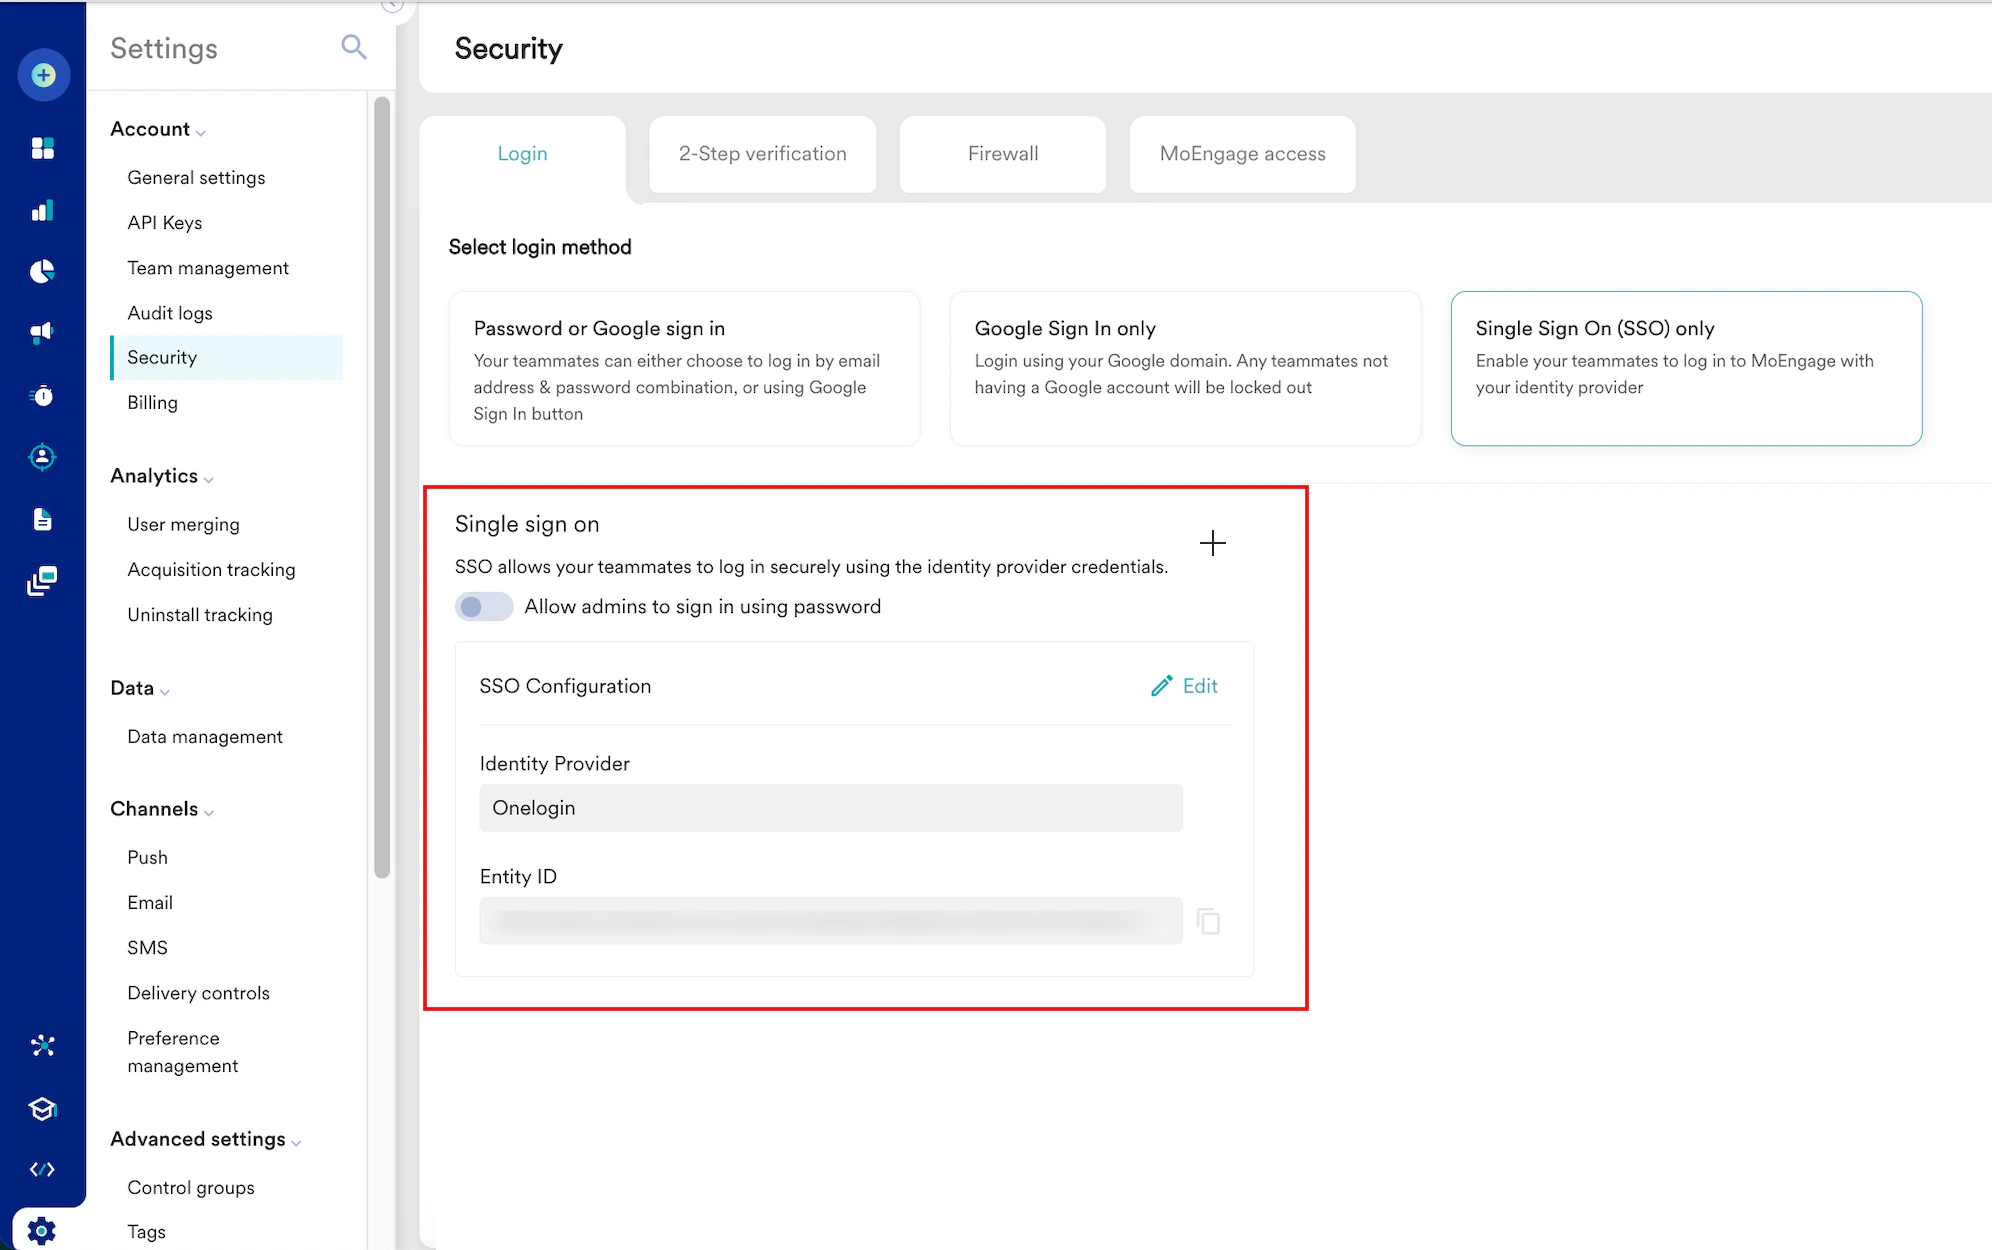1992x1250 pixels.
Task: Edit the SSO Configuration
Action: point(1185,686)
